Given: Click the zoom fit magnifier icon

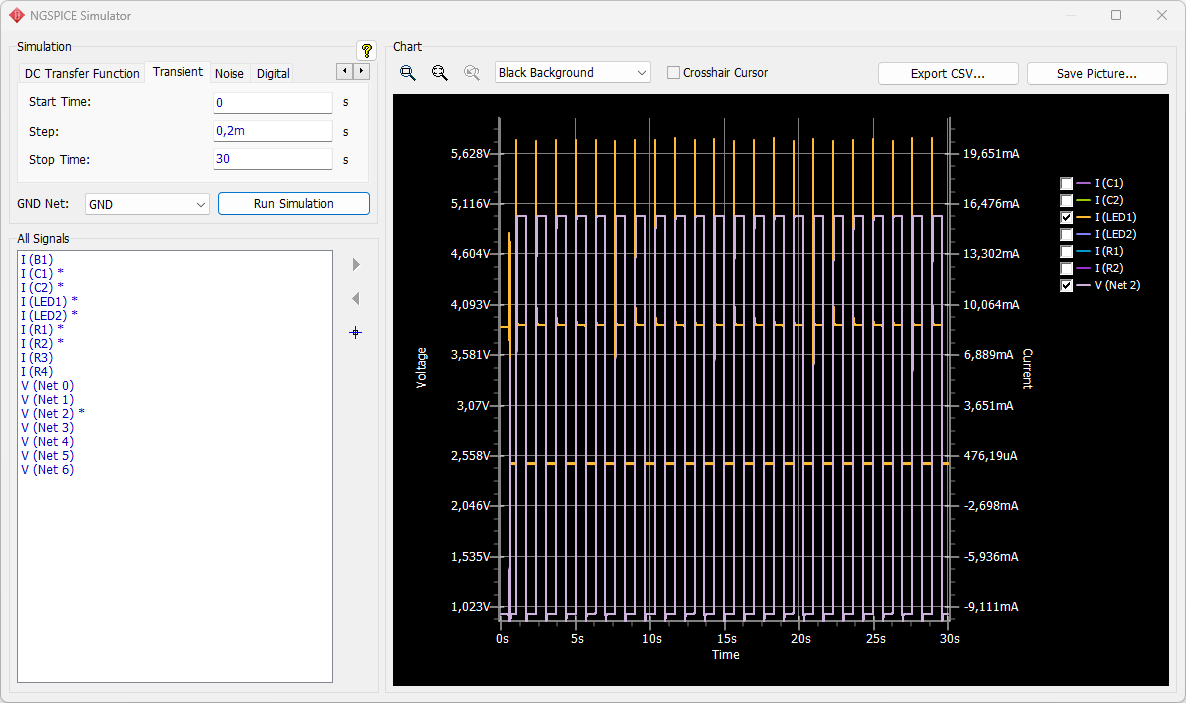Looking at the screenshot, I should 471,73.
